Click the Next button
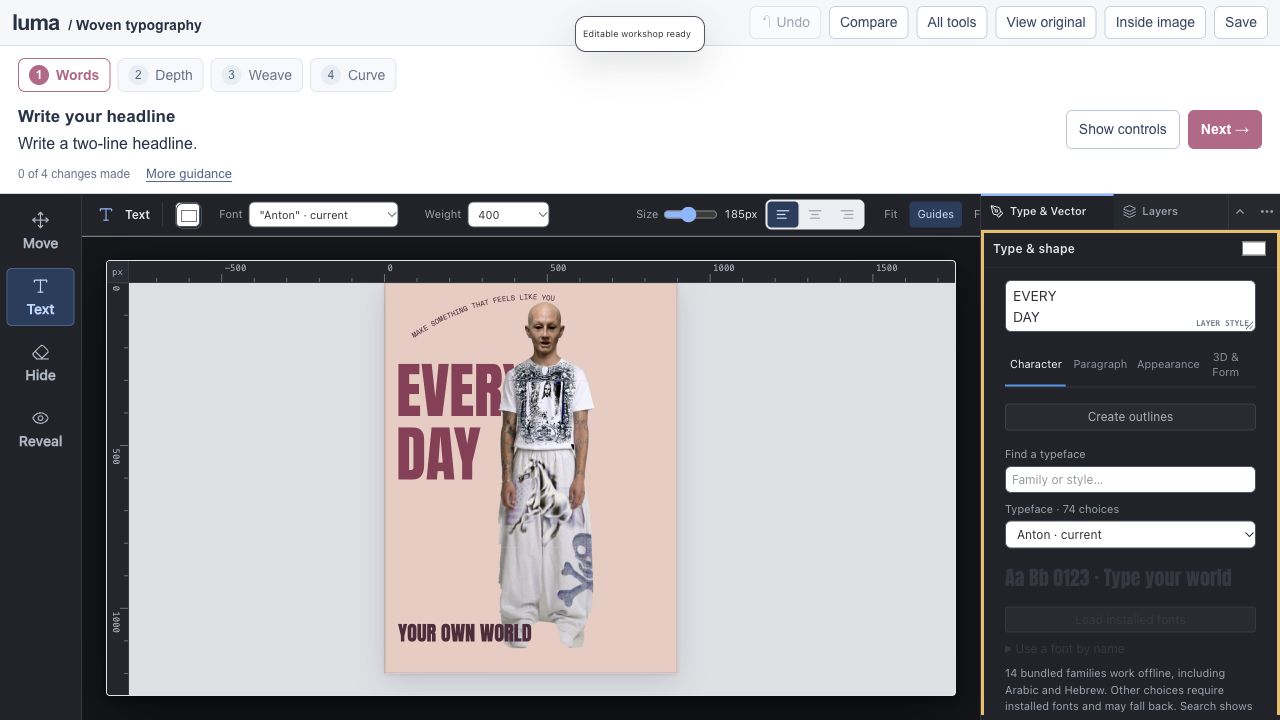The height and width of the screenshot is (720, 1280). click(1225, 129)
